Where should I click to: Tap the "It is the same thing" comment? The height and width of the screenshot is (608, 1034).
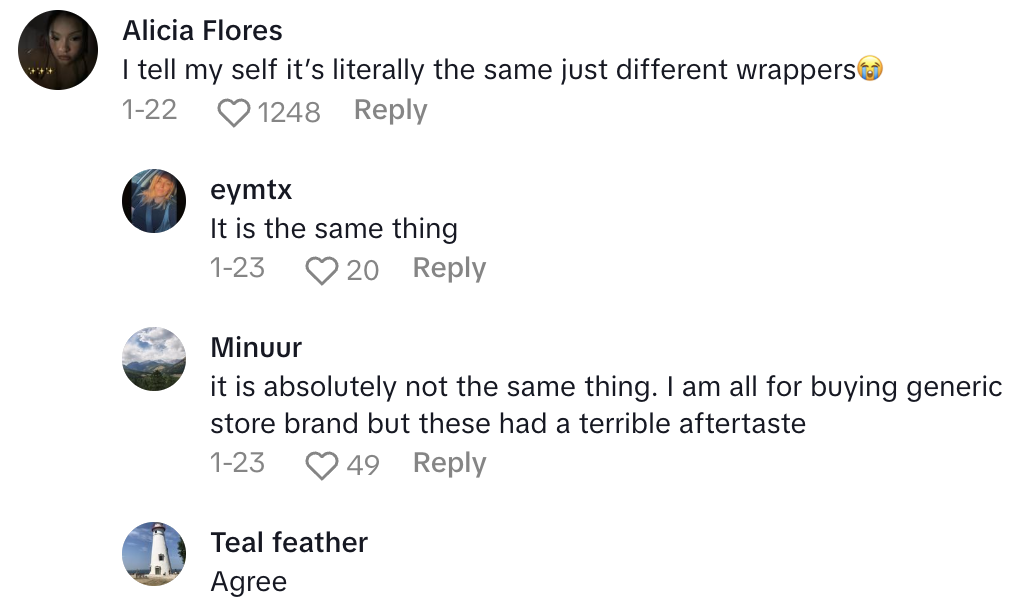coord(334,228)
